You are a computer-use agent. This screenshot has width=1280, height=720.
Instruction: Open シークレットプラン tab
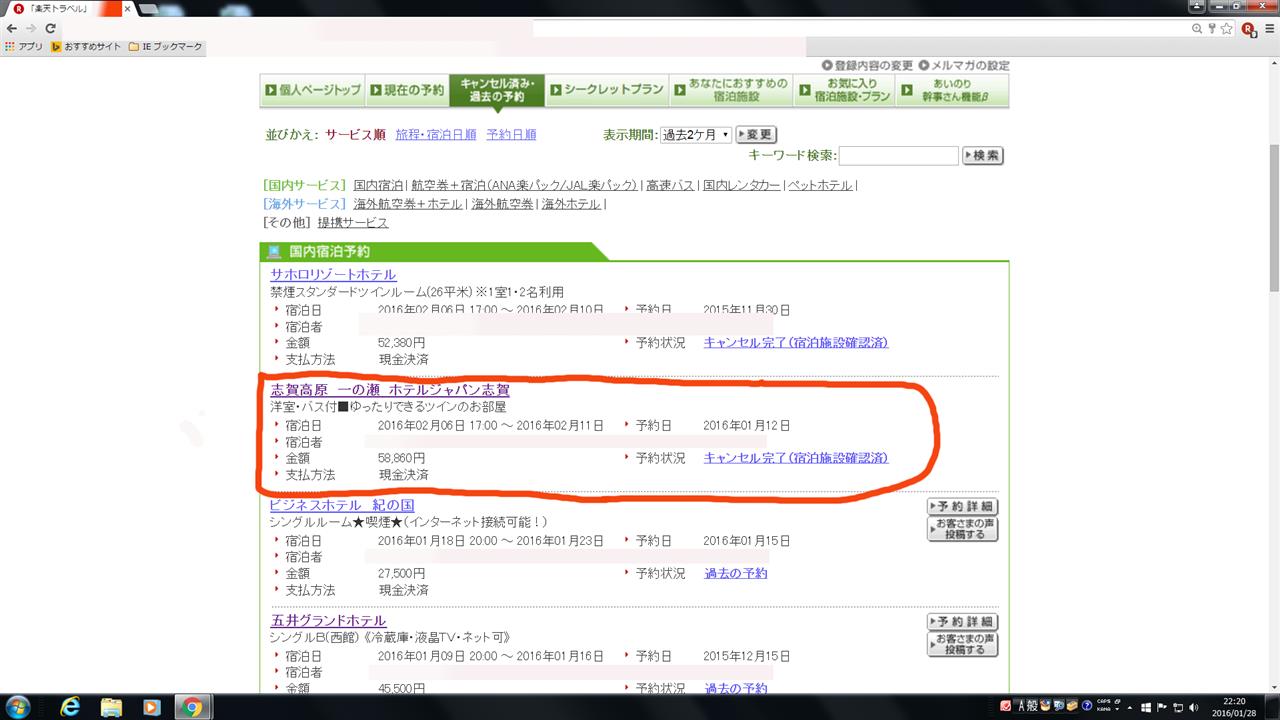click(x=606, y=90)
